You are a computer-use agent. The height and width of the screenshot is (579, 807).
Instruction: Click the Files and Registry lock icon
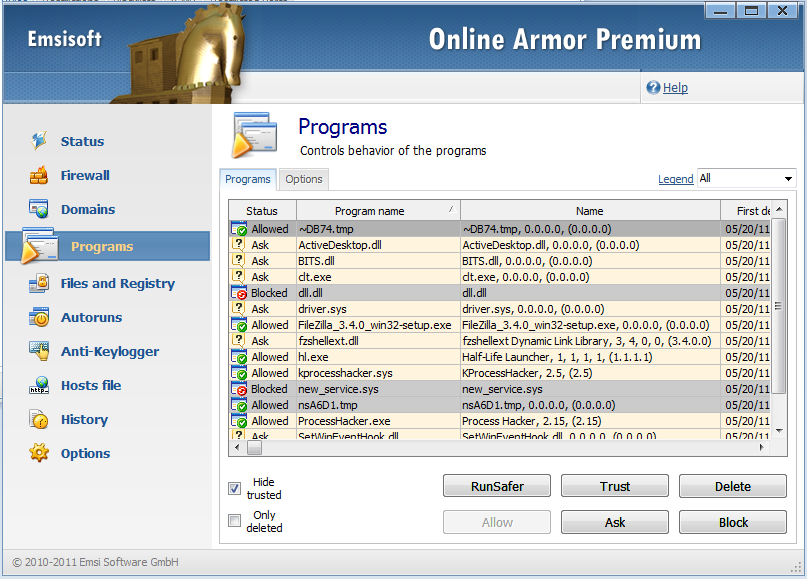click(x=39, y=283)
